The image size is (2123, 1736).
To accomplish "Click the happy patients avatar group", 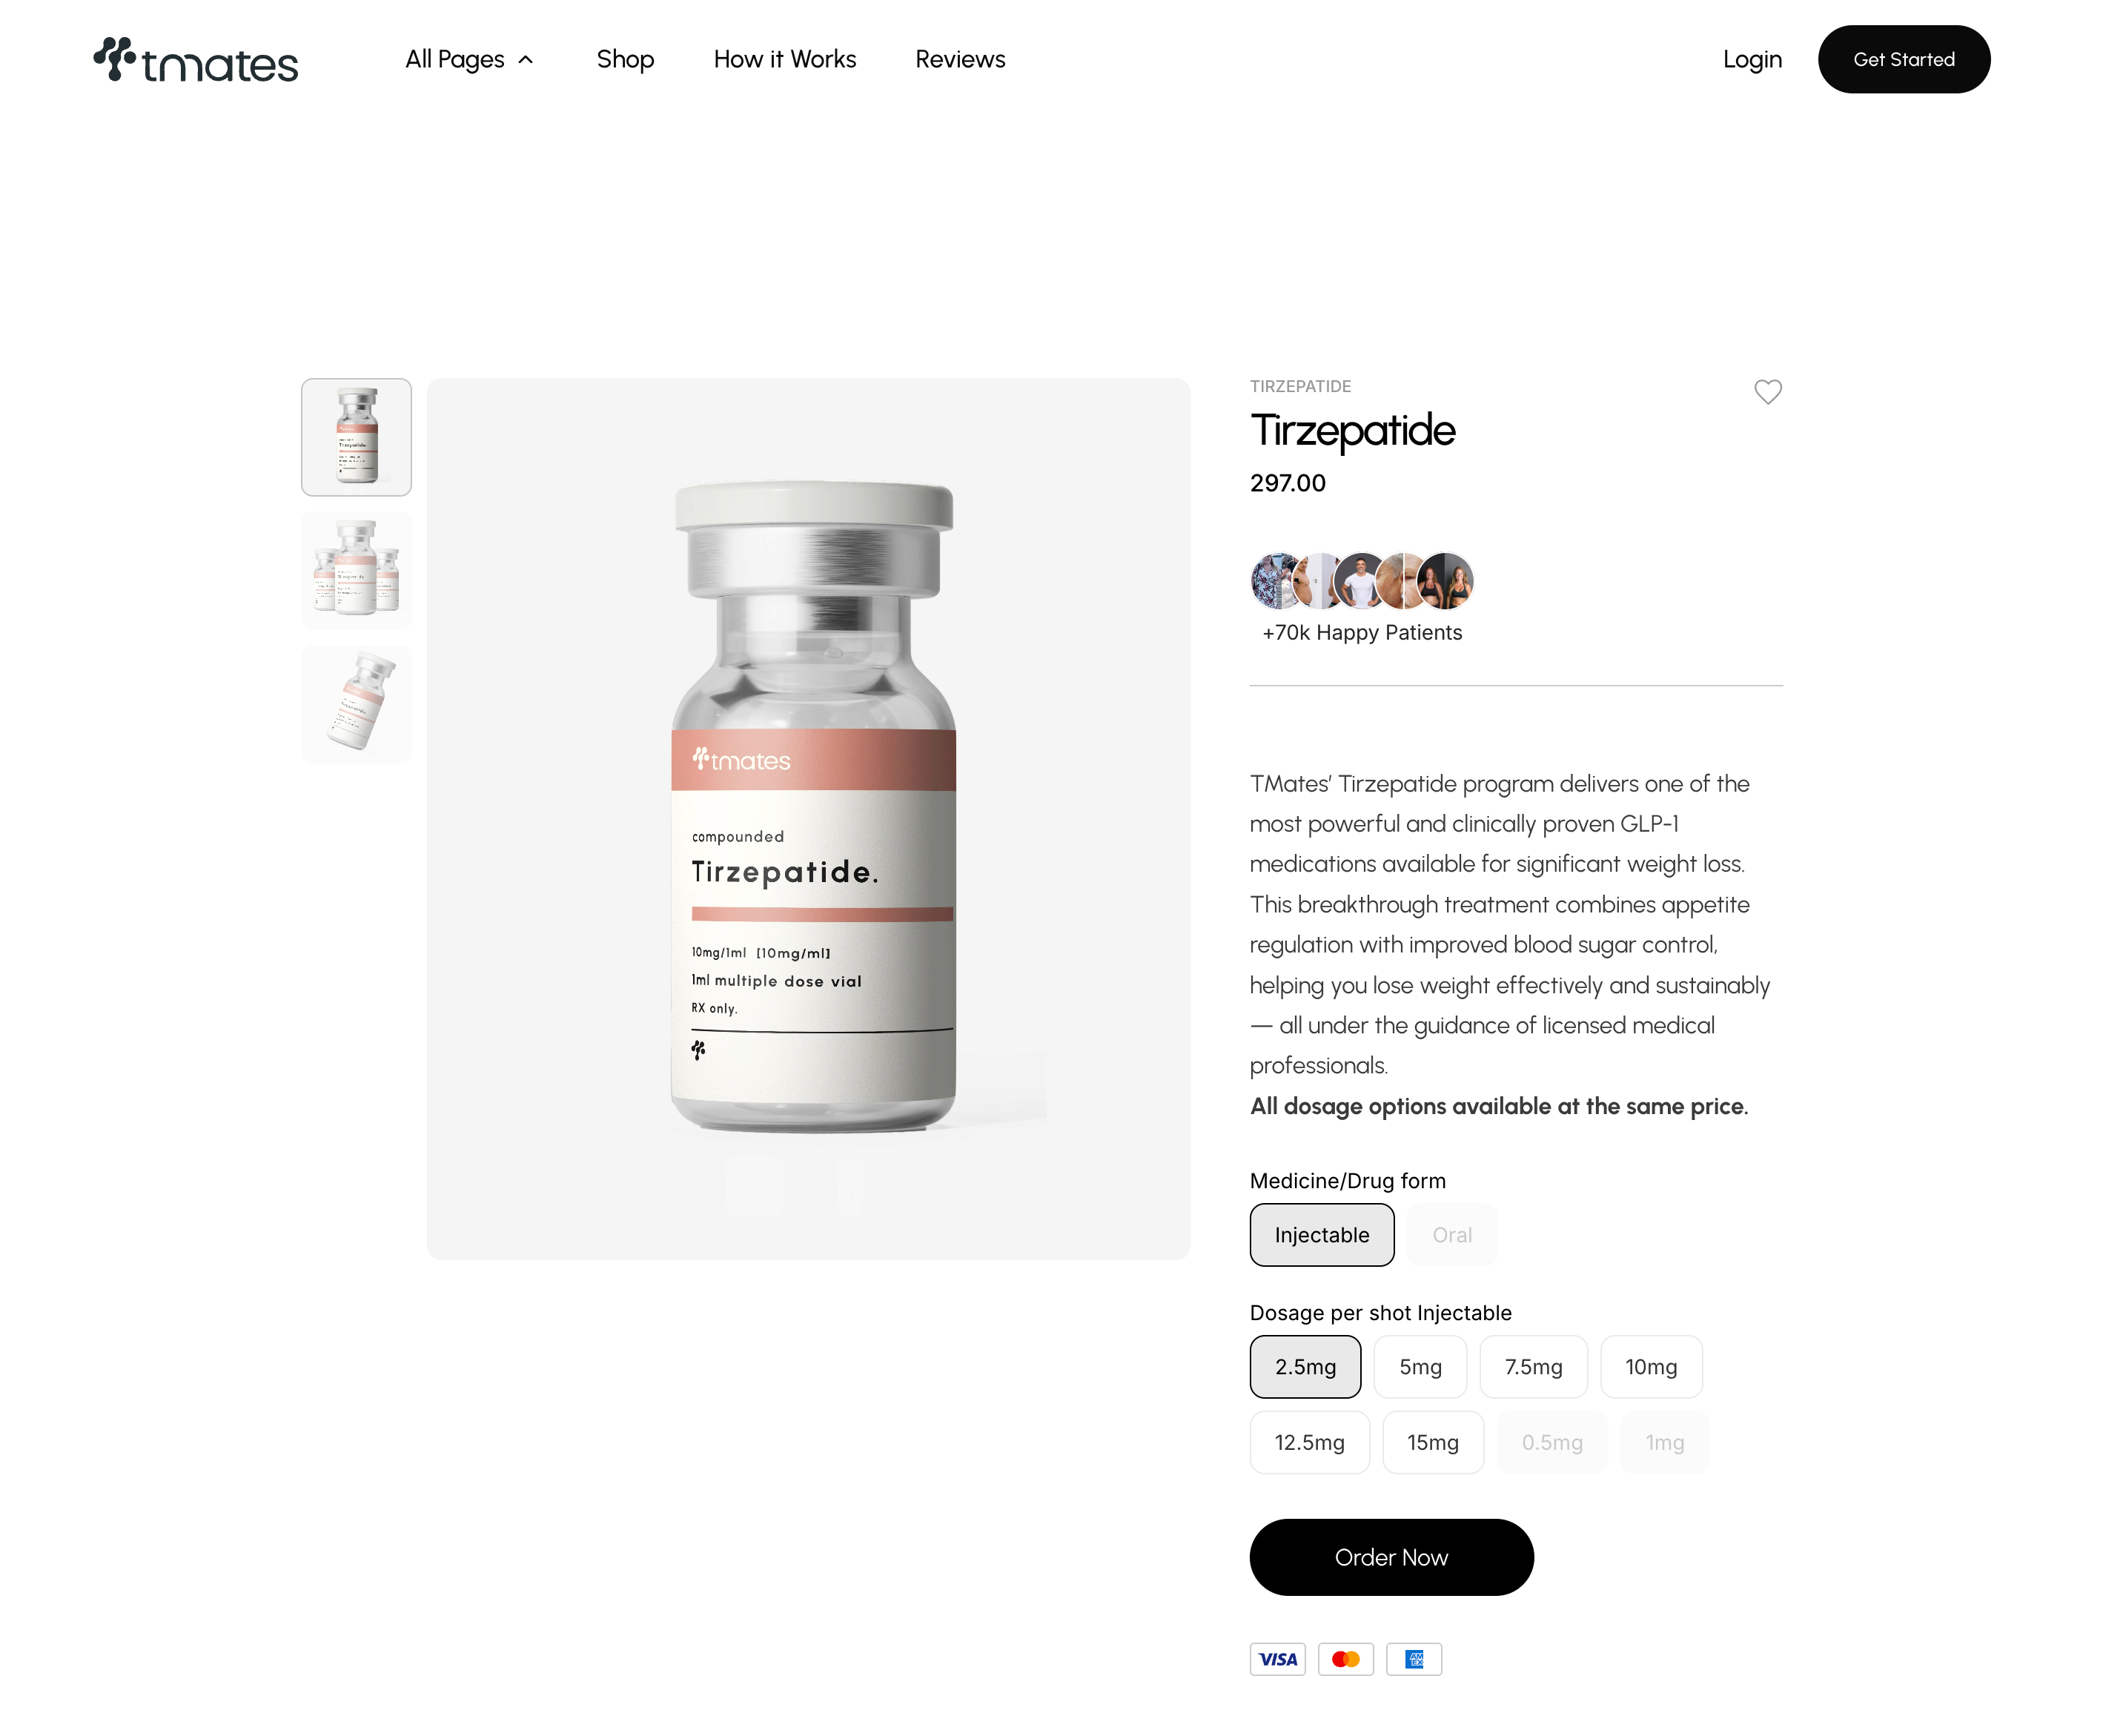I will point(1362,580).
